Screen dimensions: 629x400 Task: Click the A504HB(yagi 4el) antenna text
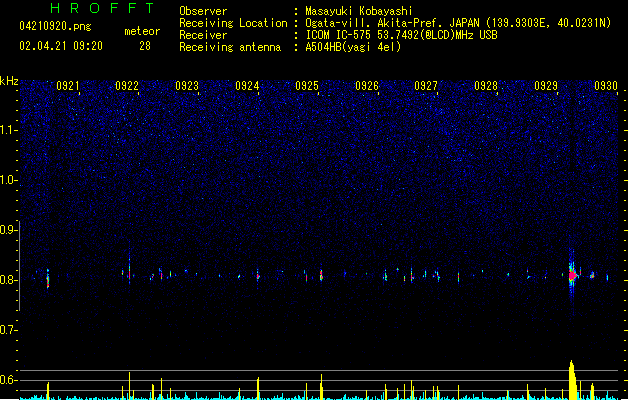coord(353,47)
